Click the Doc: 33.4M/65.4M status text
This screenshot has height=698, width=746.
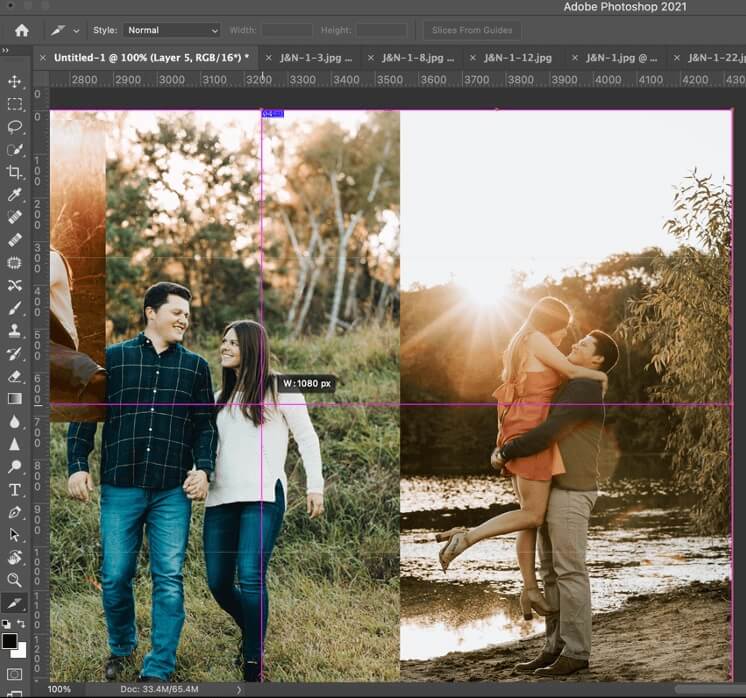pyautogui.click(x=159, y=689)
